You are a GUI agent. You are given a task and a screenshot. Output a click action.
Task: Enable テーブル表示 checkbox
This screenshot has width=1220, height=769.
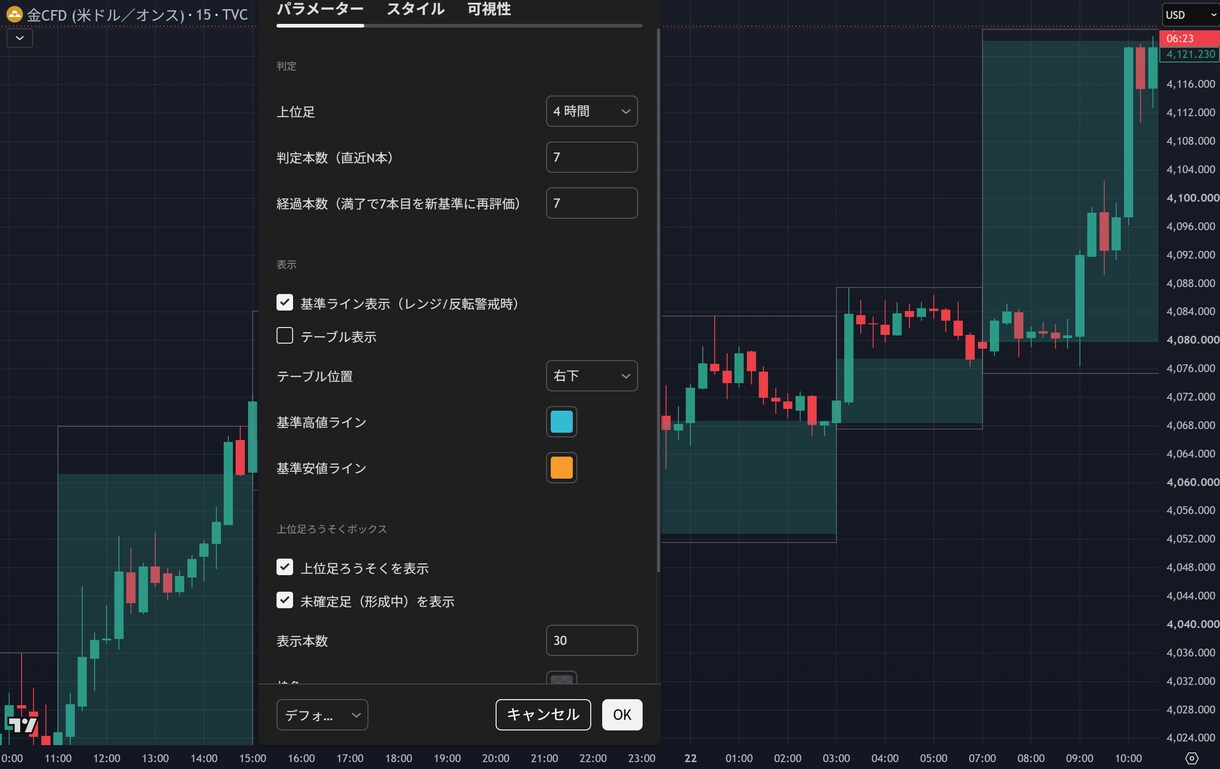[x=285, y=336]
